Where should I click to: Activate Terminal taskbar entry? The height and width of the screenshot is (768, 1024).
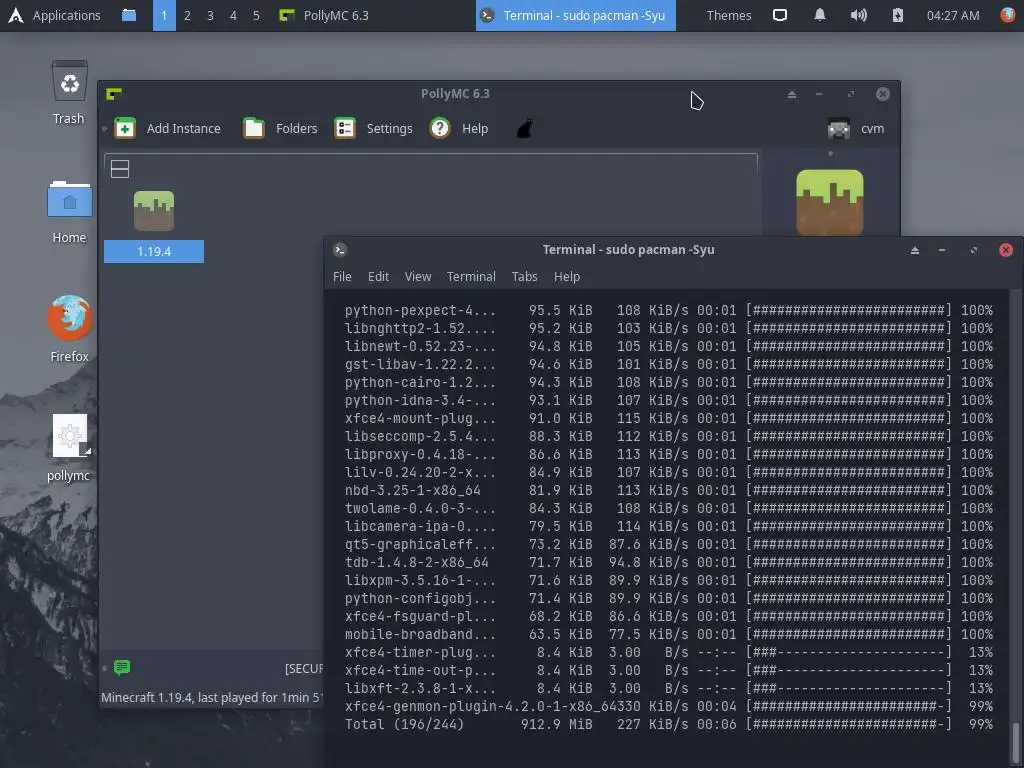click(x=575, y=15)
